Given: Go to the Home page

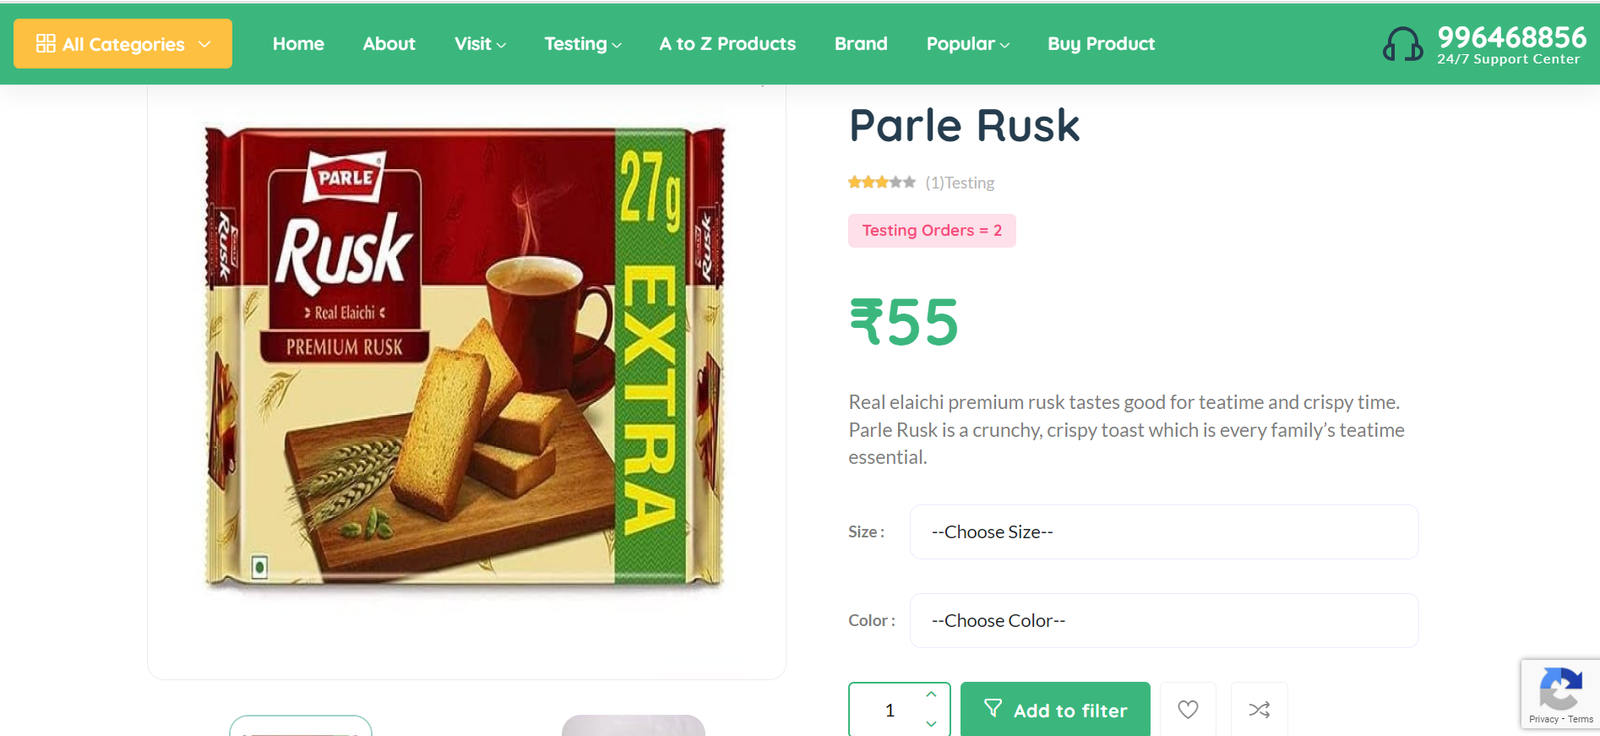Looking at the screenshot, I should pyautogui.click(x=298, y=44).
